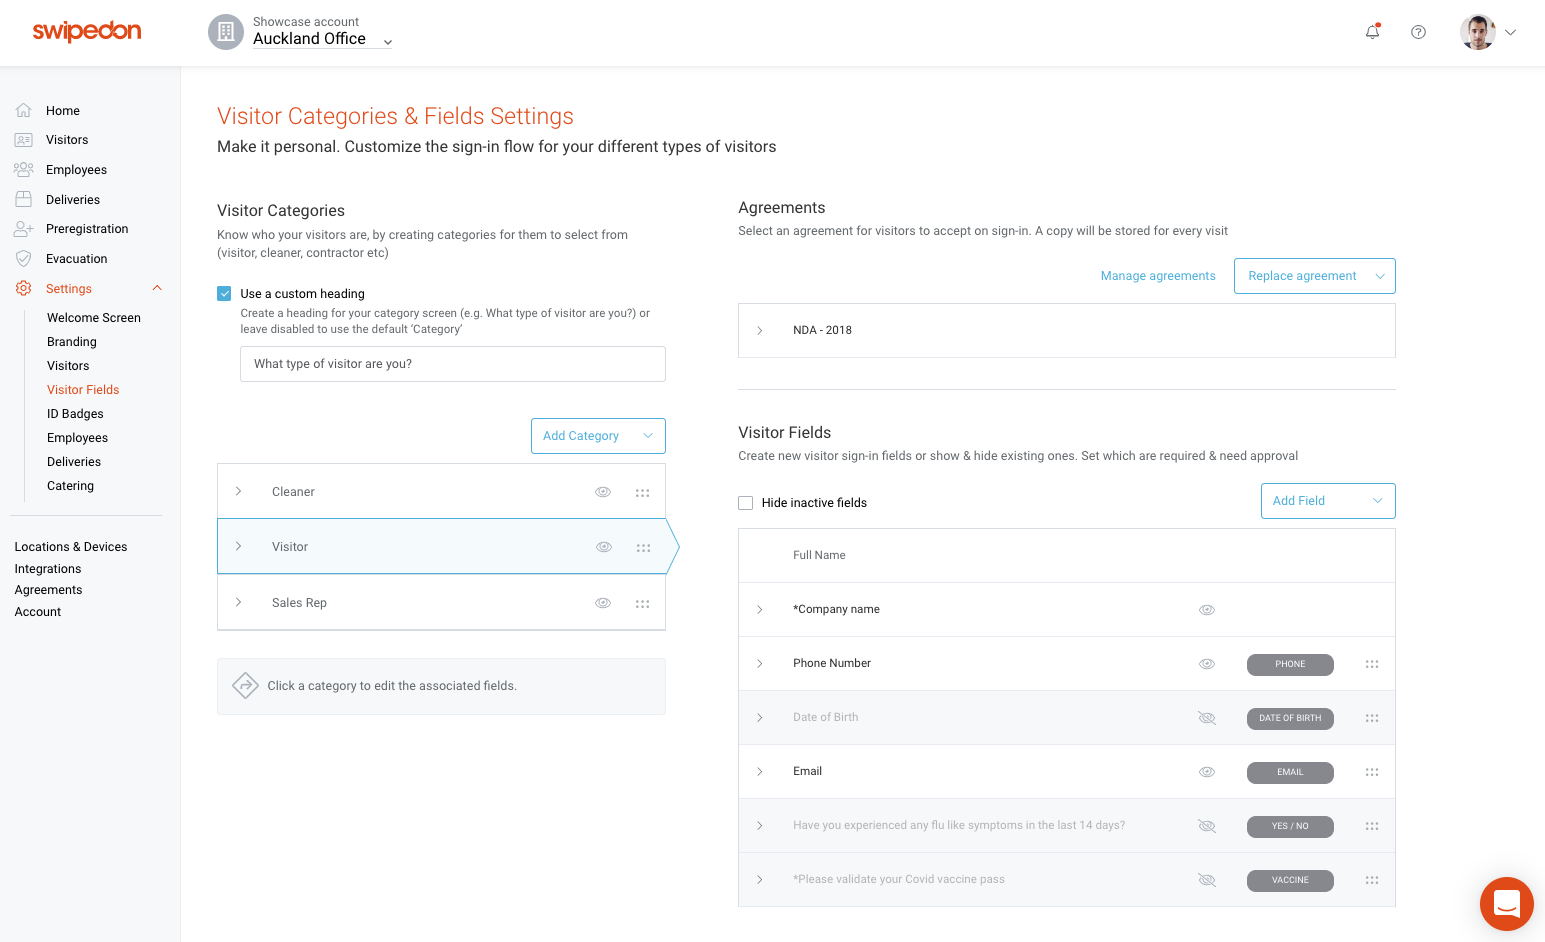Screen dimensions: 1545x942
Task: Toggle visibility of Company name field
Action: pos(1207,610)
